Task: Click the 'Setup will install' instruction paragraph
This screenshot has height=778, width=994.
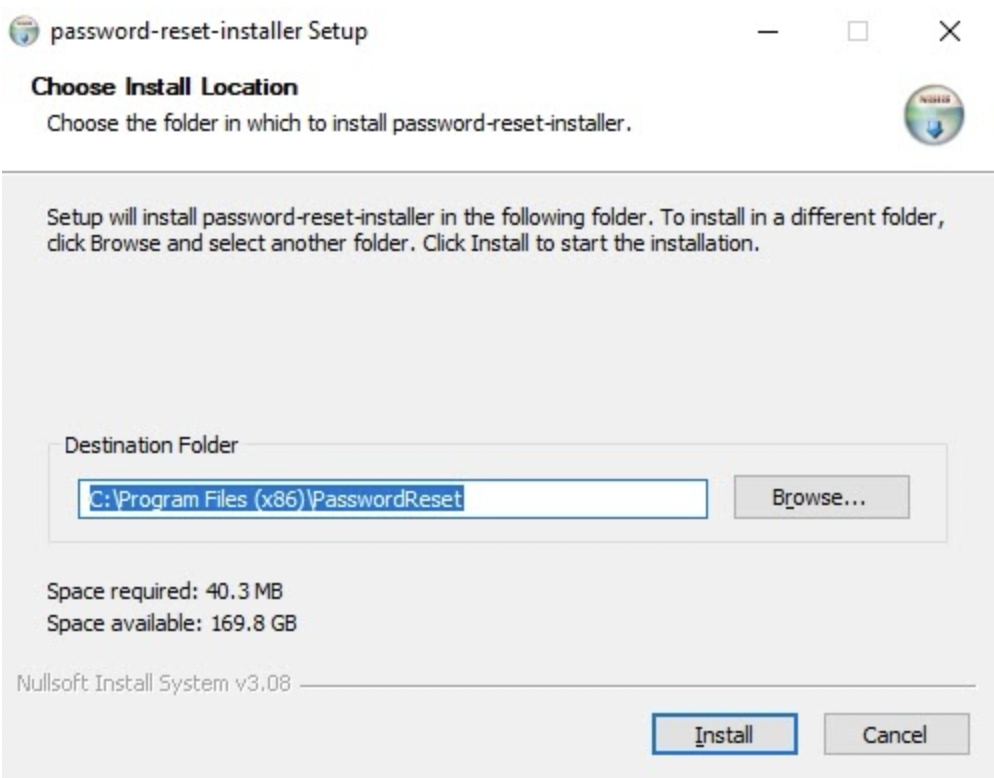Action: point(496,230)
